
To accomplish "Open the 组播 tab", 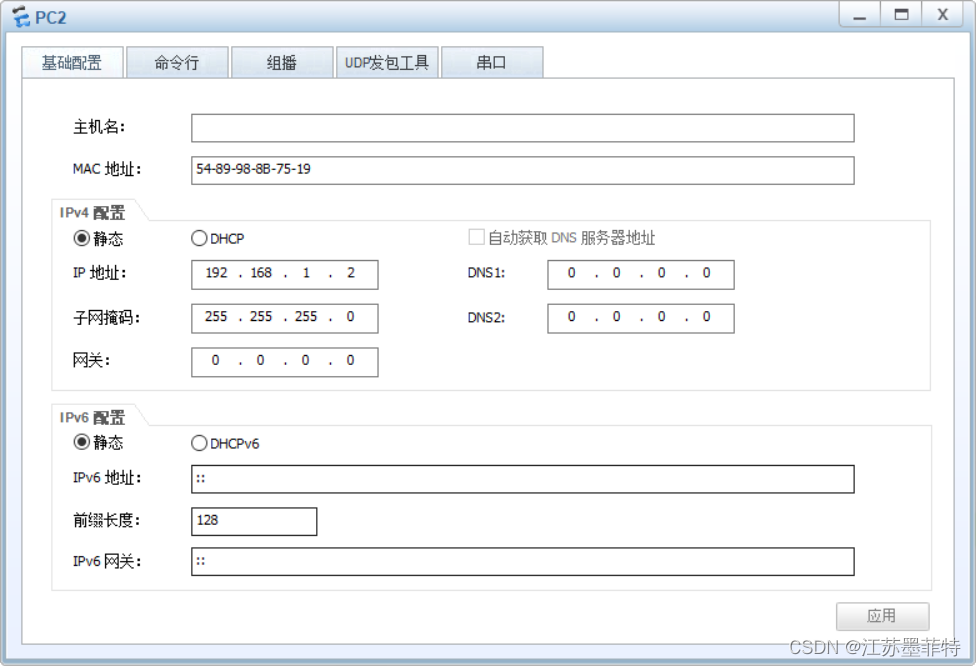I will tap(282, 62).
